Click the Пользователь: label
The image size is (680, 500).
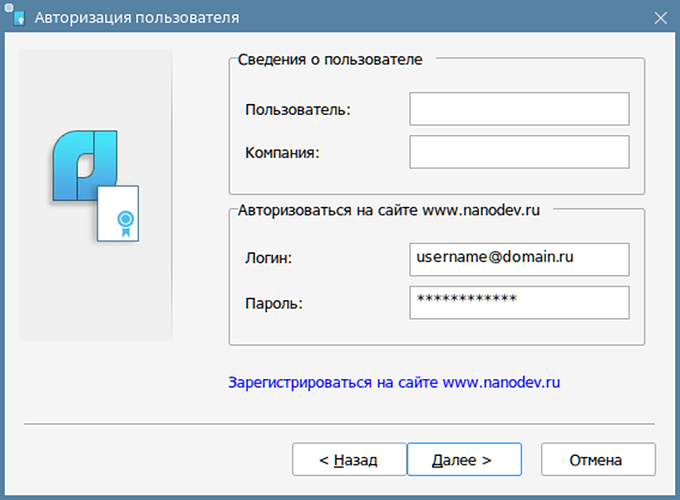point(298,110)
